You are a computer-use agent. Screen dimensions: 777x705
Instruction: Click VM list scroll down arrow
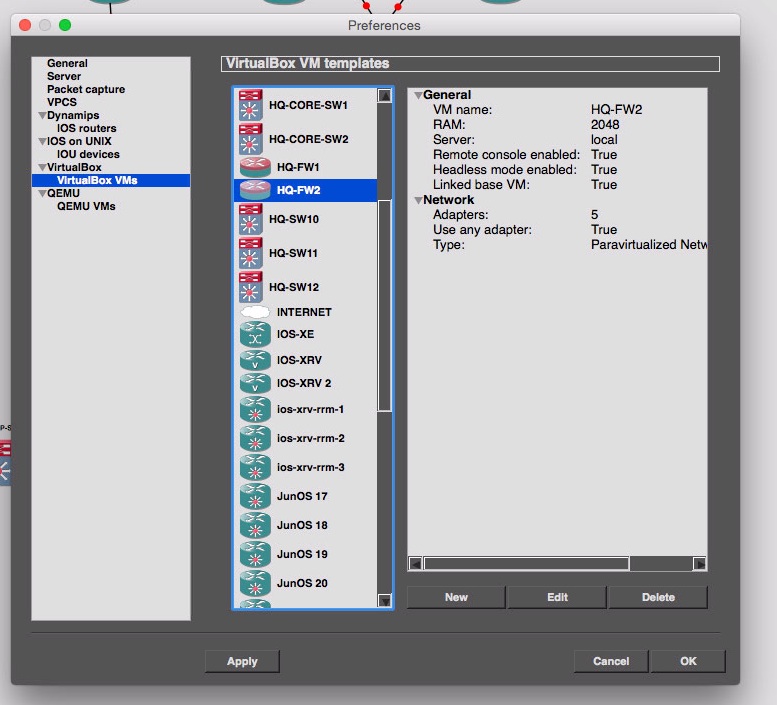[385, 600]
